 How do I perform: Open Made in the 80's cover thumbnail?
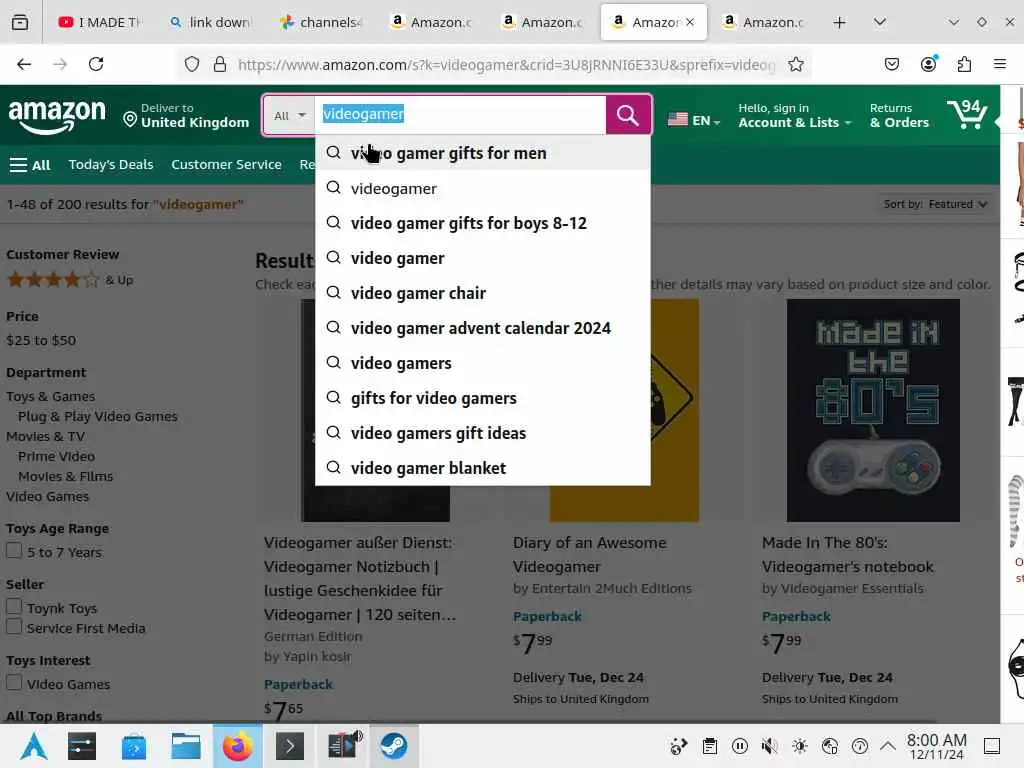click(x=873, y=410)
